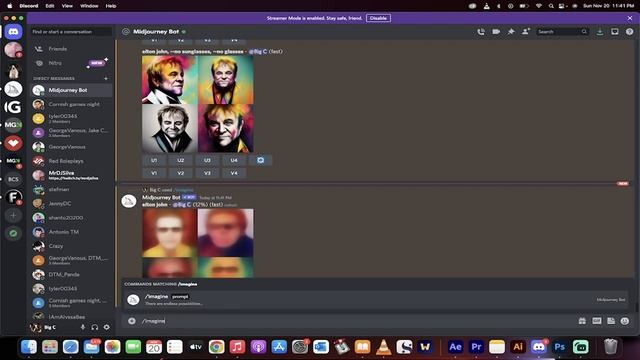Image resolution: width=640 pixels, height=360 pixels.
Task: Open Explore public servers compass icon
Action: tap(13, 233)
